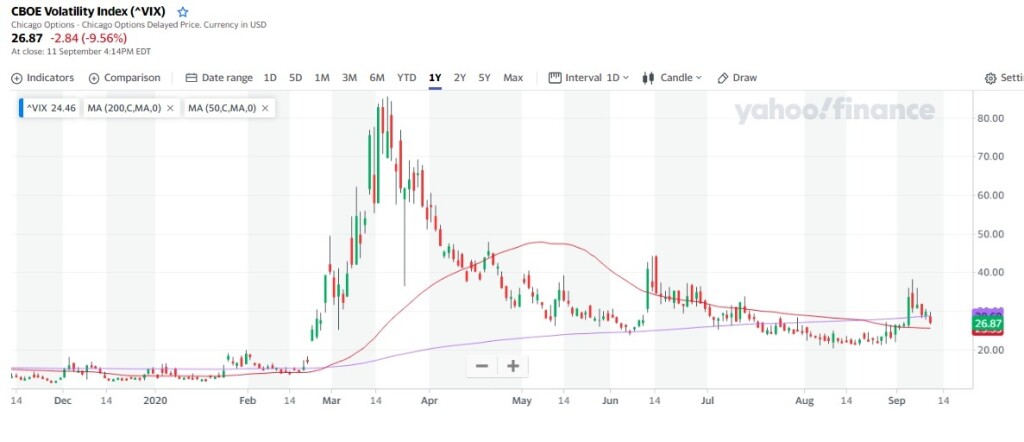The height and width of the screenshot is (442, 1024).
Task: Click the MA (50,C,MA,0) legend label
Action: [222, 108]
